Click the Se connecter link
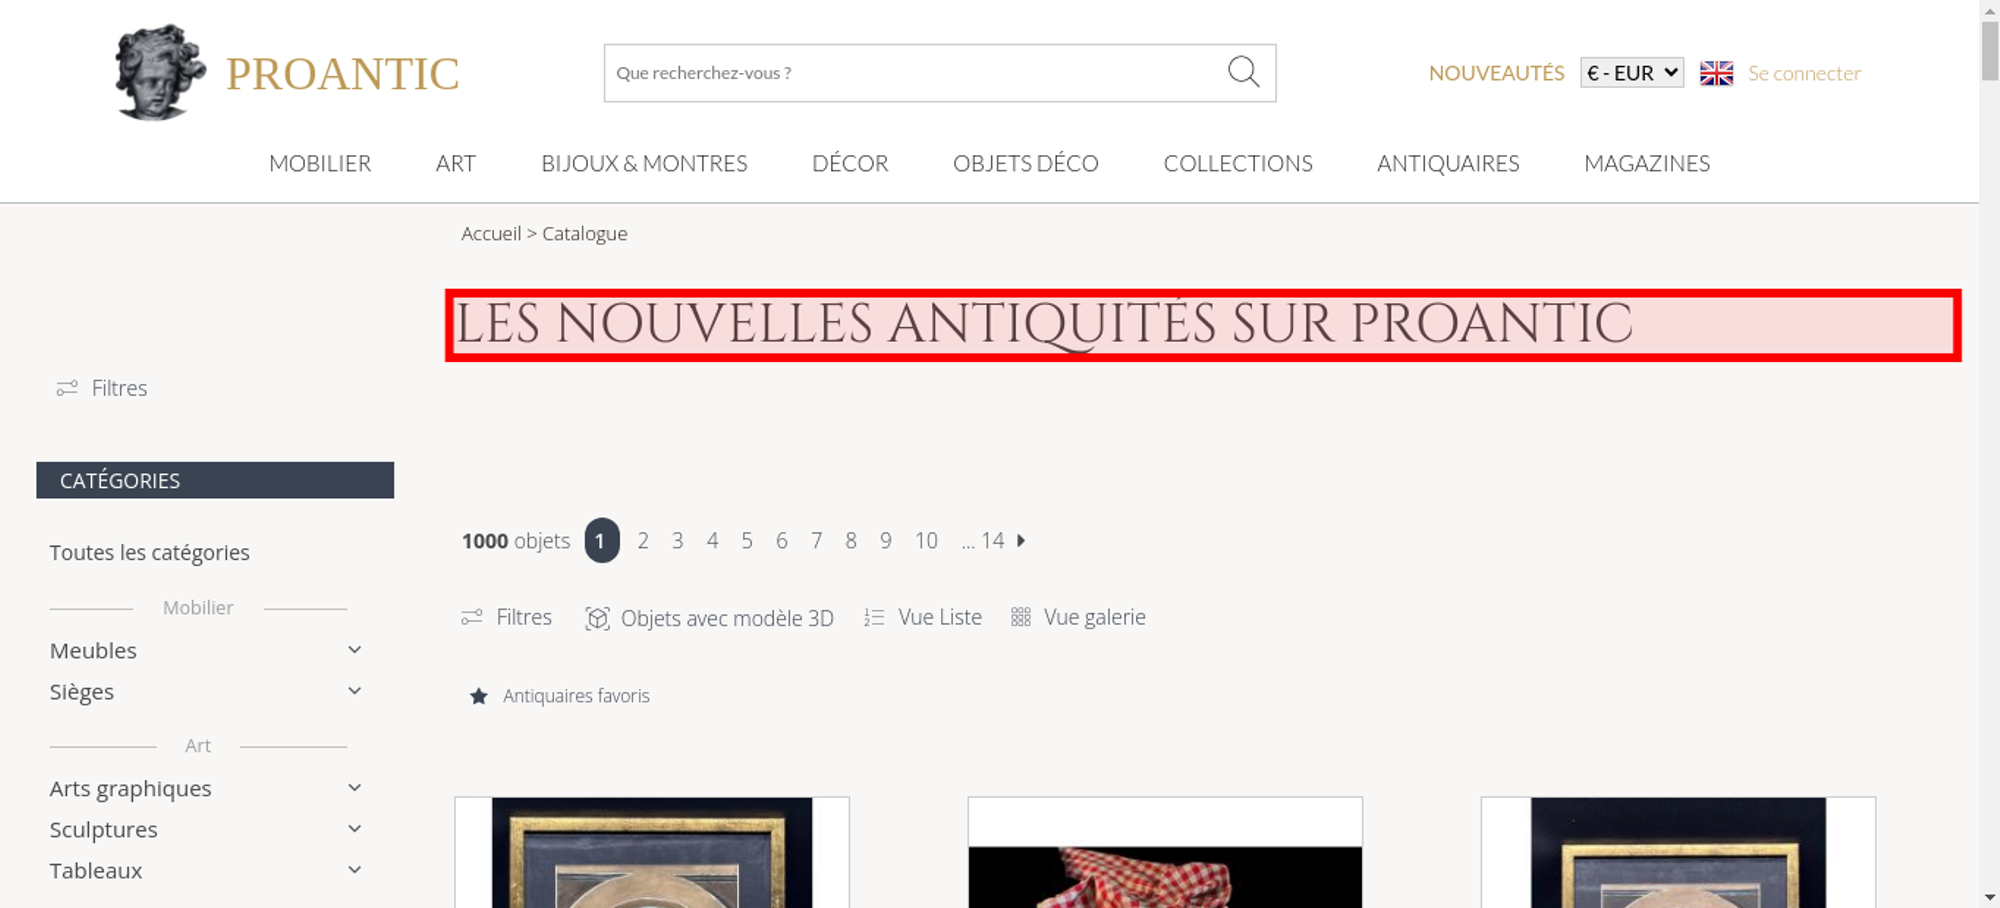This screenshot has height=908, width=2000. click(x=1804, y=73)
